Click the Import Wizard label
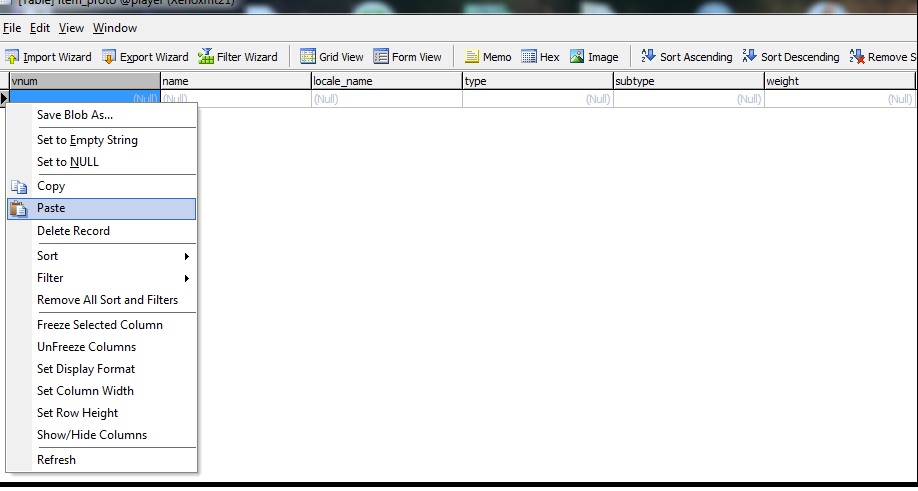This screenshot has height=491, width=918. click(x=57, y=57)
